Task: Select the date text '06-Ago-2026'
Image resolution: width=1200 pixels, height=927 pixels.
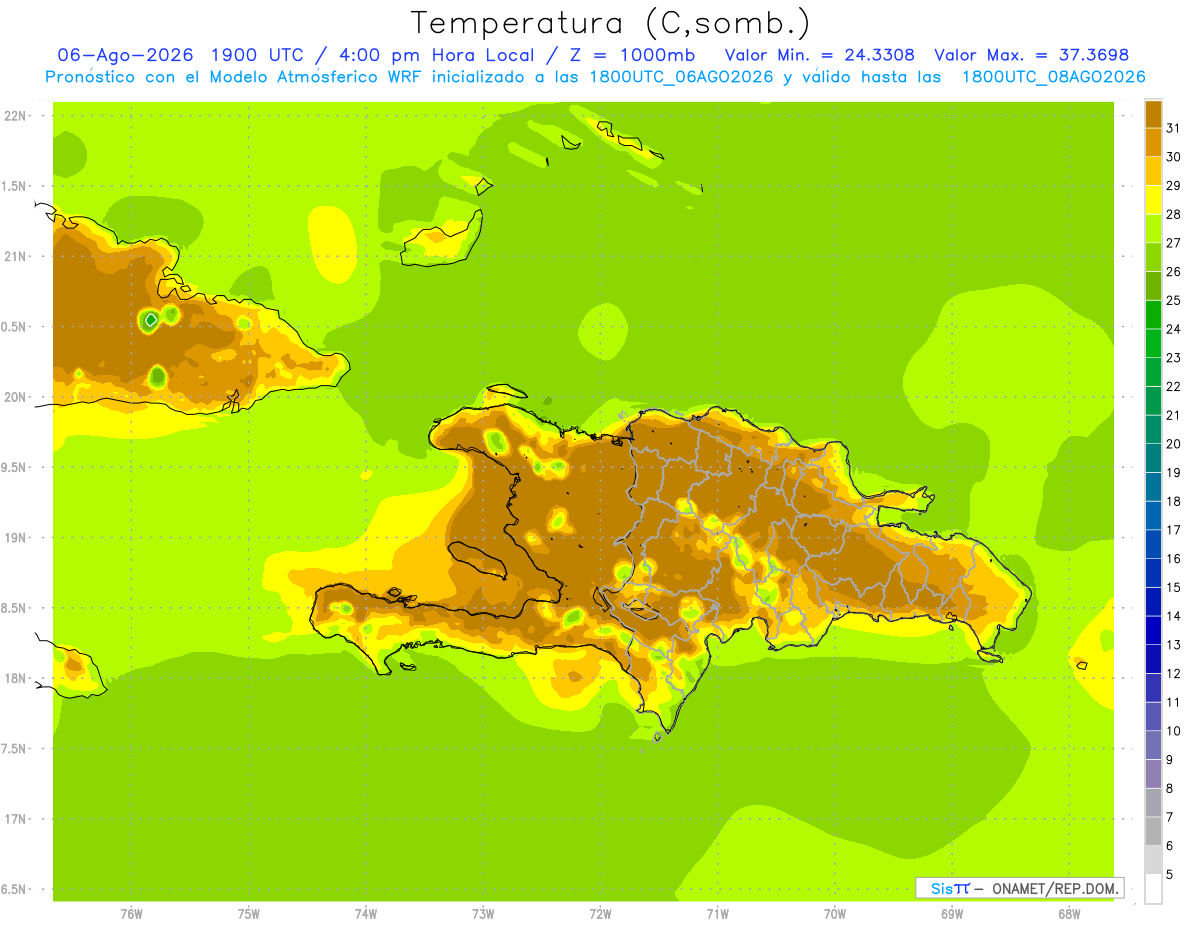Action: (124, 55)
